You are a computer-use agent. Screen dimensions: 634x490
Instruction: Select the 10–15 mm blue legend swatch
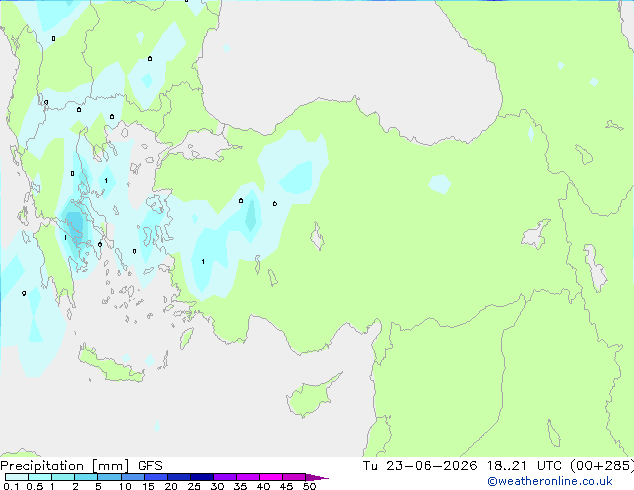point(132,477)
